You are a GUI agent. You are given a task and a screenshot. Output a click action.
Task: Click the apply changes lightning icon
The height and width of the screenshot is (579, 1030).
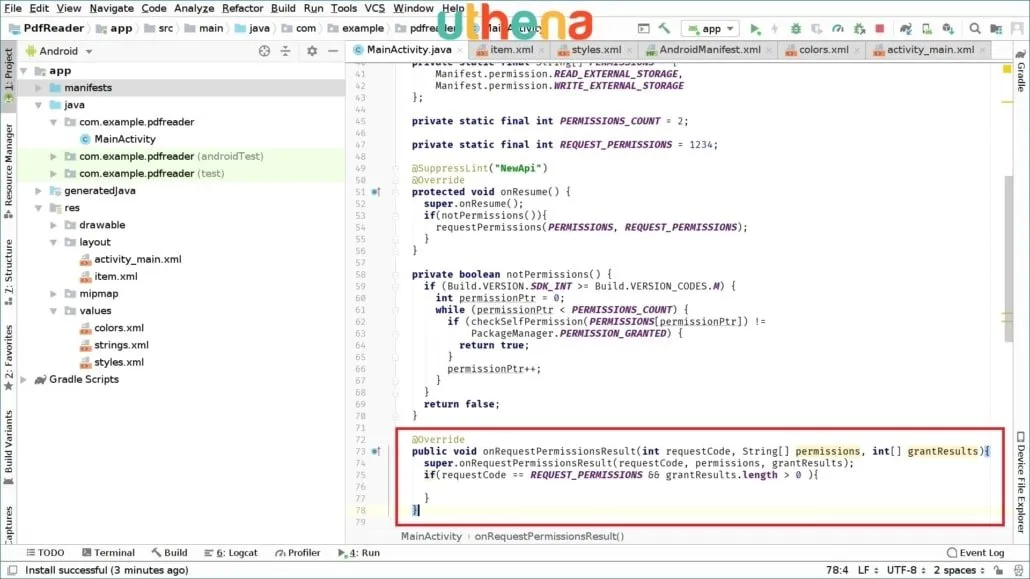point(774,29)
